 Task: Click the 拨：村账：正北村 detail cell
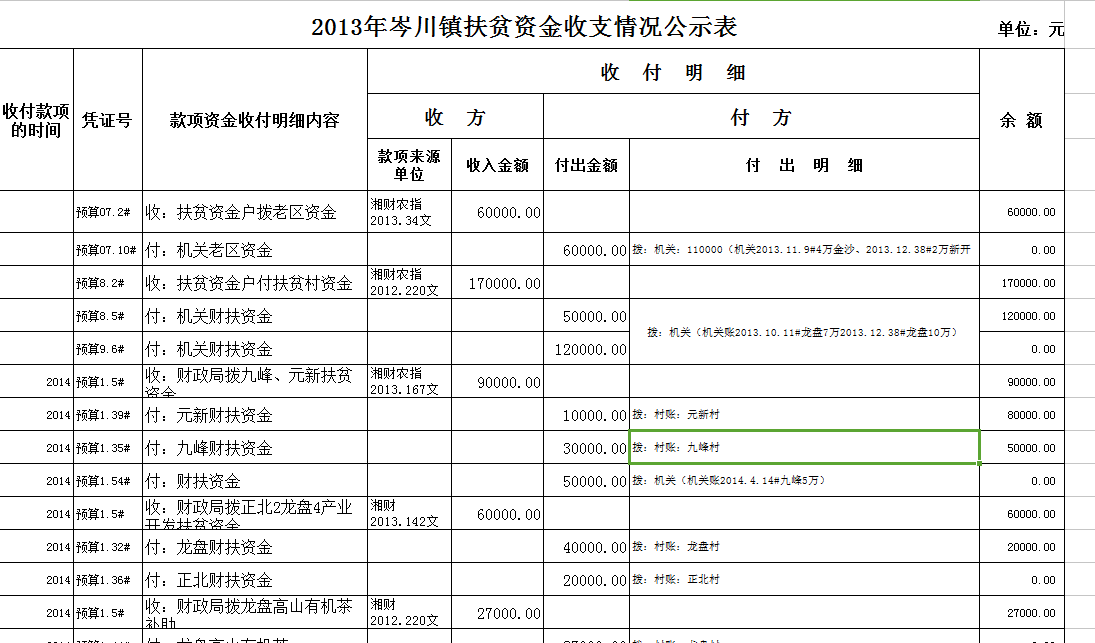(803, 580)
